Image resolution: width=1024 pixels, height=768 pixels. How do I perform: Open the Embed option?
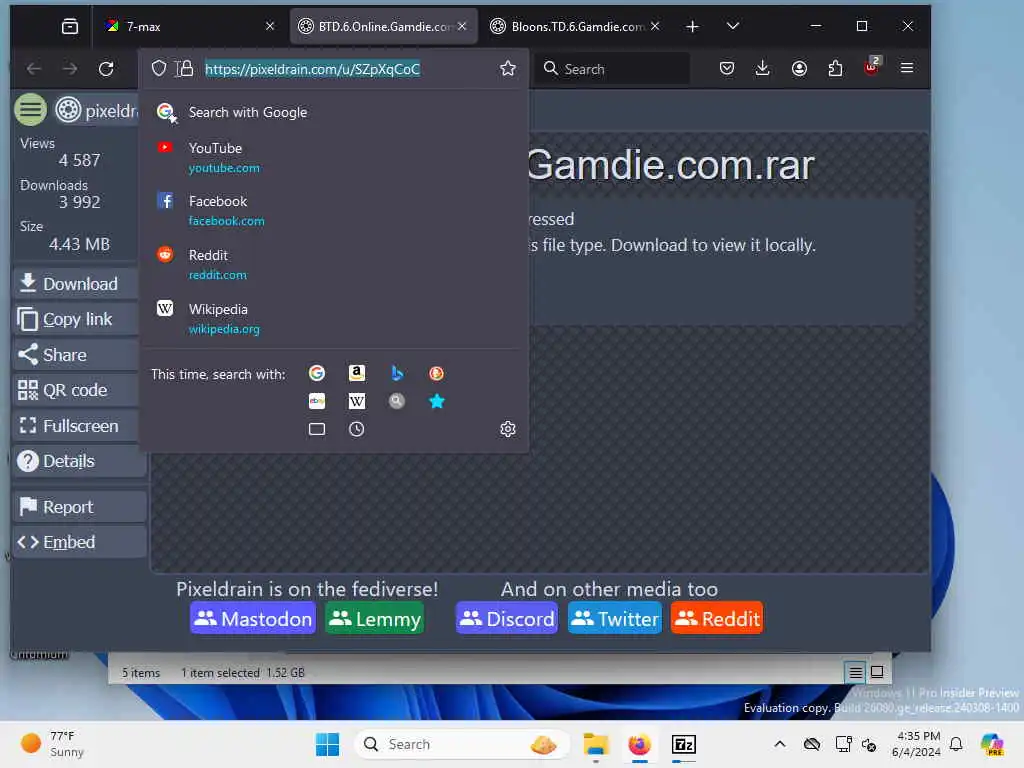(x=78, y=542)
